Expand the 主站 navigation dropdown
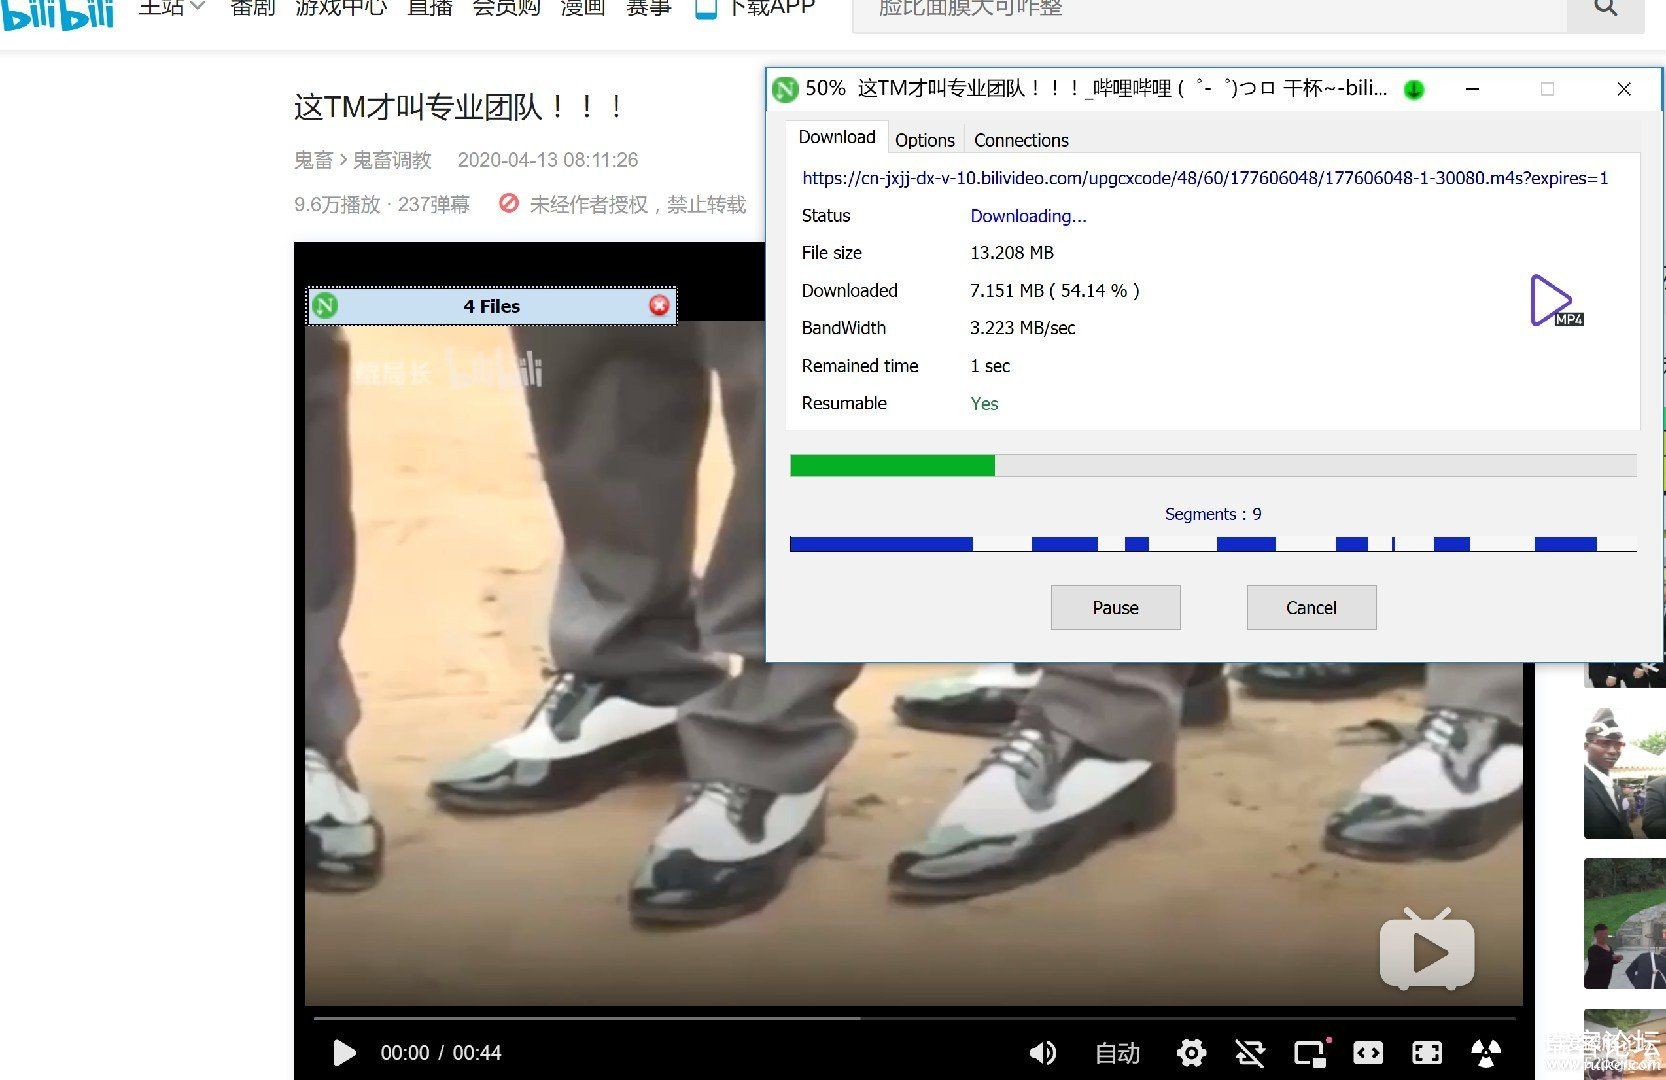The width and height of the screenshot is (1666, 1080). [x=171, y=8]
